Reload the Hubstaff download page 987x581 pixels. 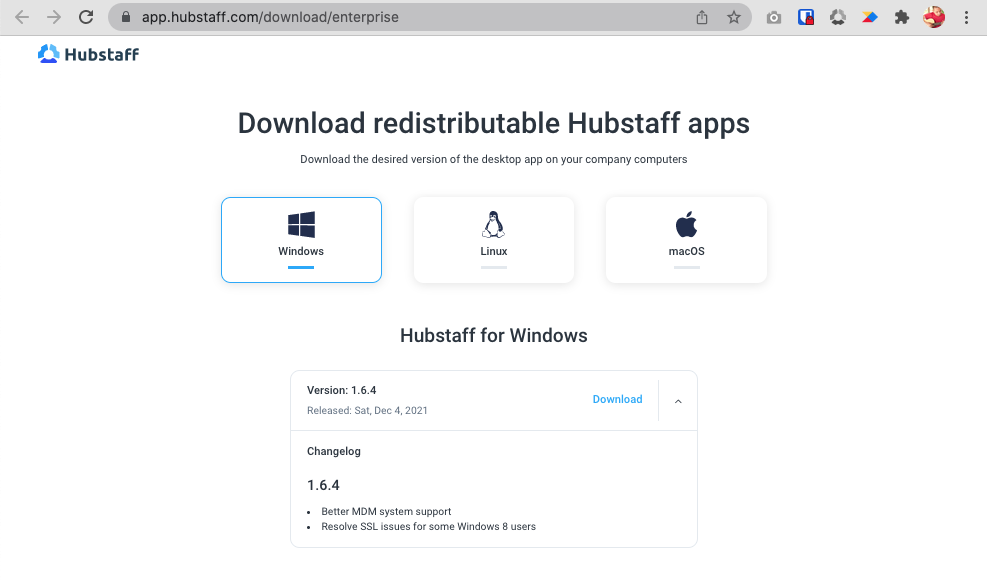click(x=86, y=17)
